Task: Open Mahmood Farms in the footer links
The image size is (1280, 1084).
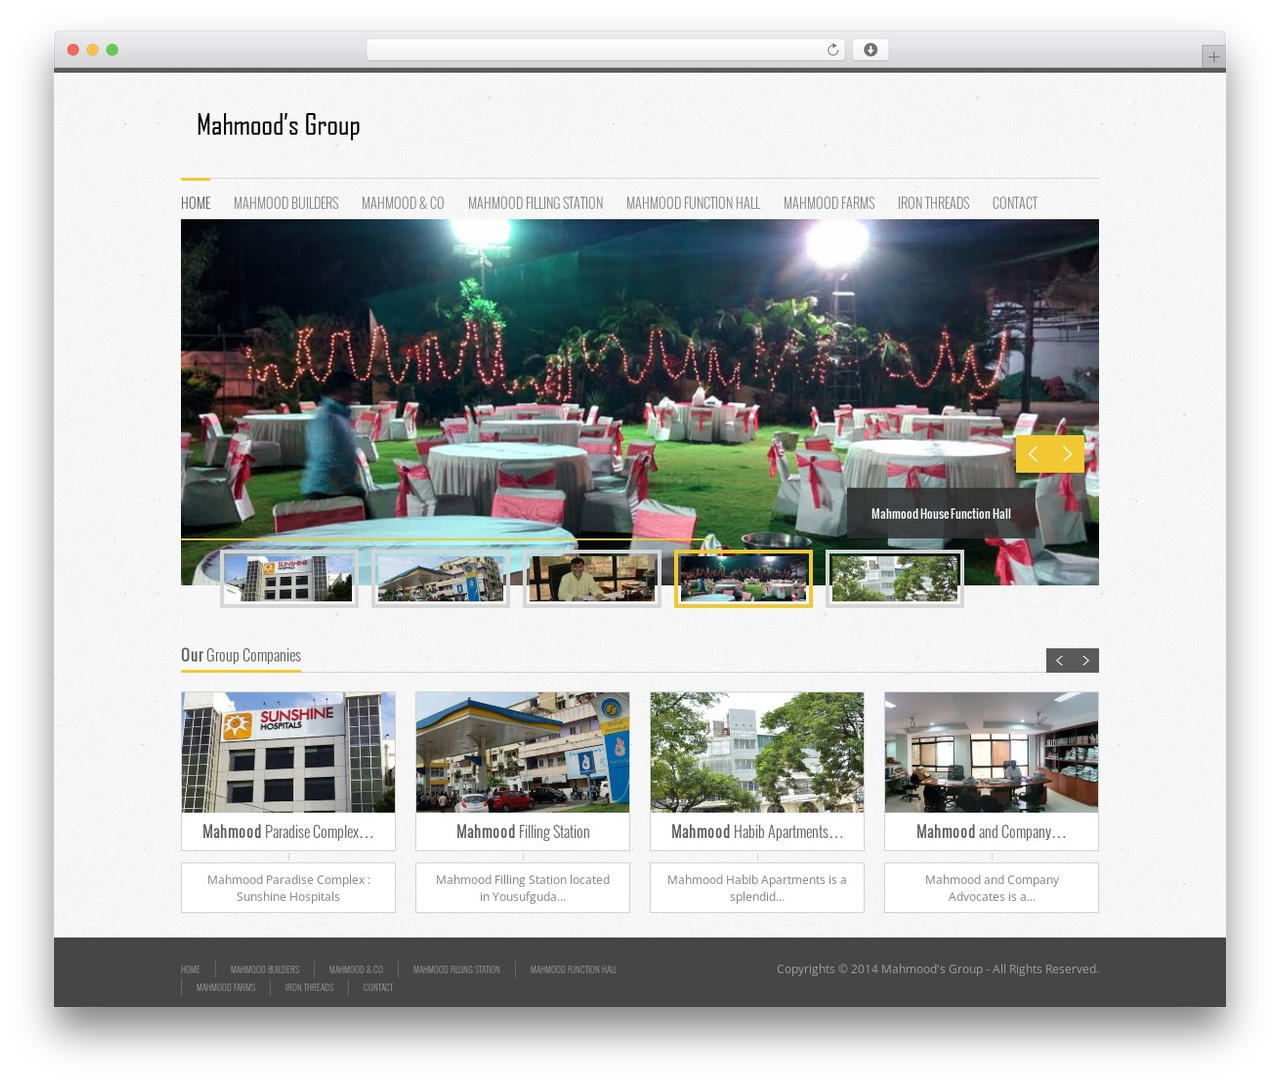Action: [226, 988]
